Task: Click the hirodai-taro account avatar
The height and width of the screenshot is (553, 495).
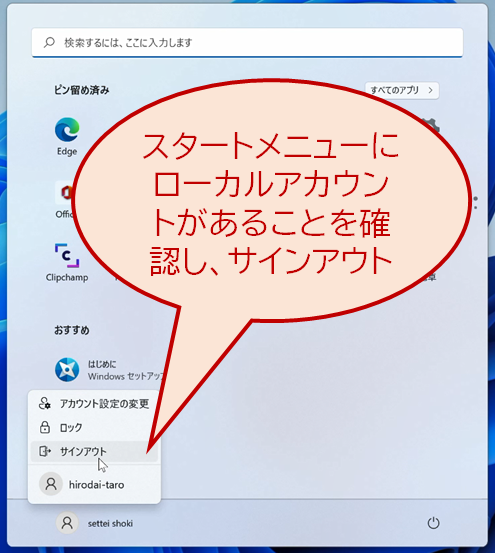Action: point(51,484)
